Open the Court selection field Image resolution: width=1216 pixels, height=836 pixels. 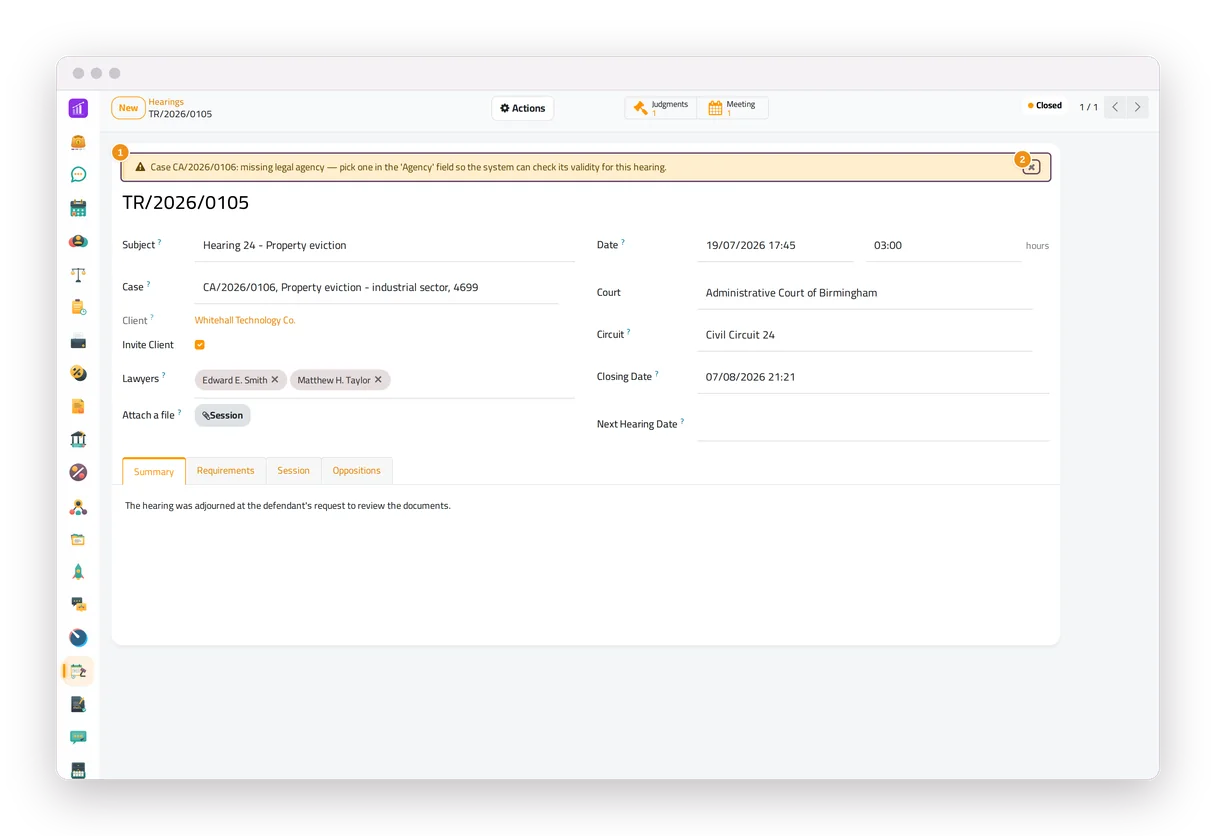tap(865, 293)
